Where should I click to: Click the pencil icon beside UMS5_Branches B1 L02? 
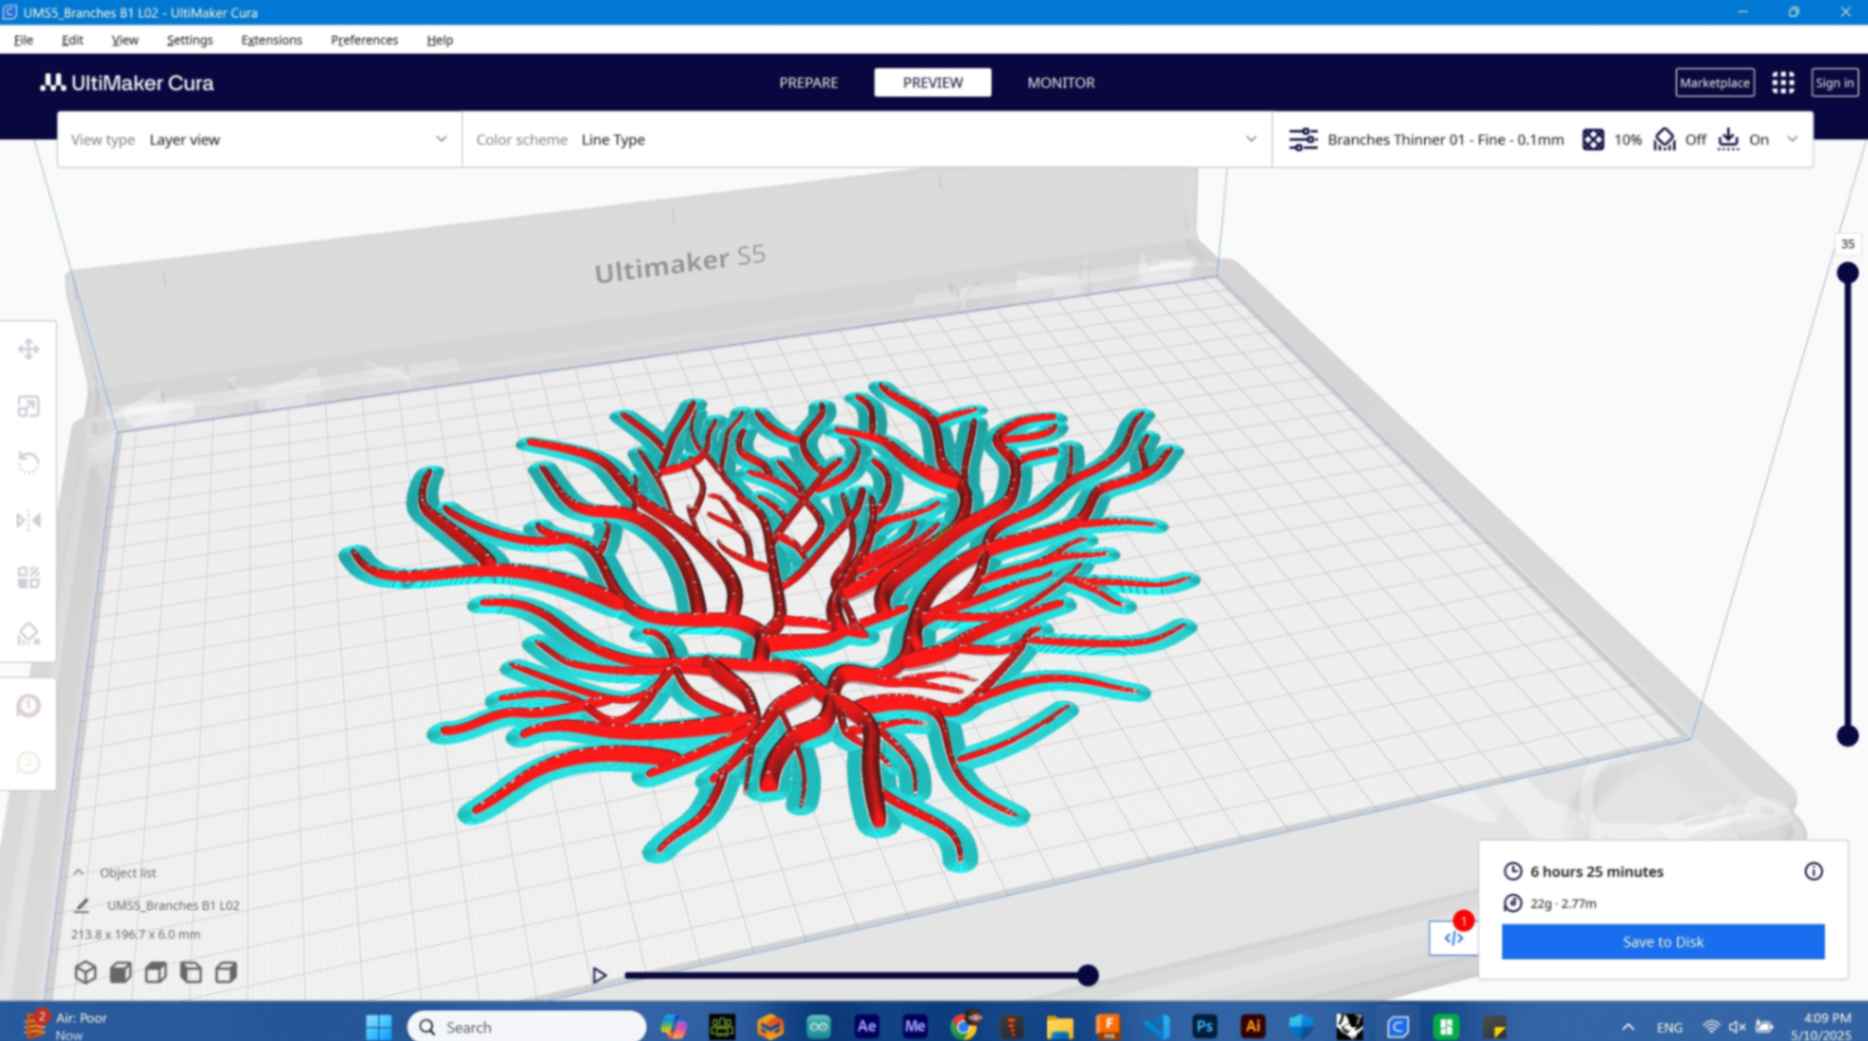(x=82, y=905)
